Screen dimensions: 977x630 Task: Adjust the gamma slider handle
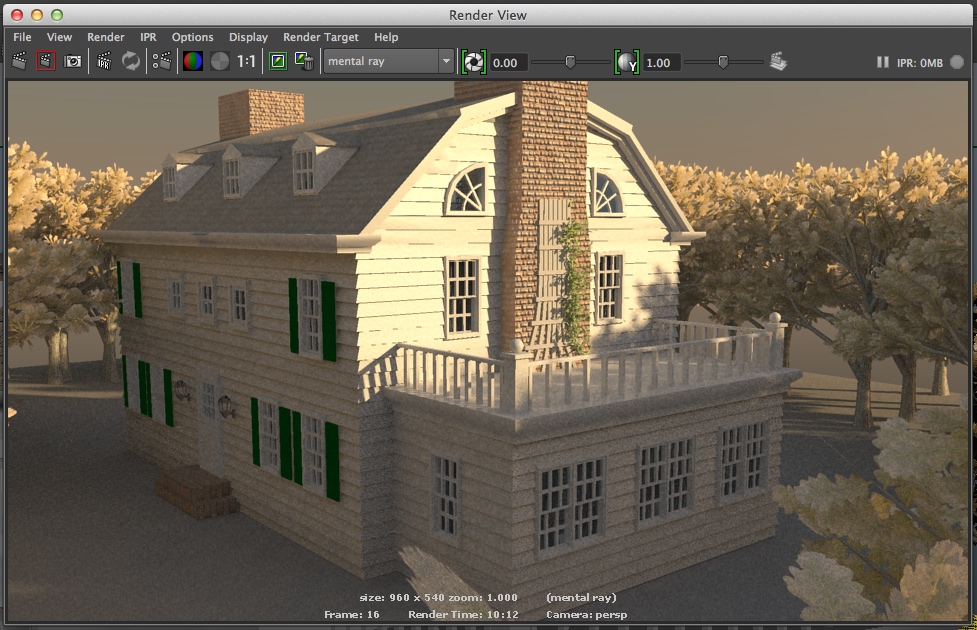click(723, 62)
